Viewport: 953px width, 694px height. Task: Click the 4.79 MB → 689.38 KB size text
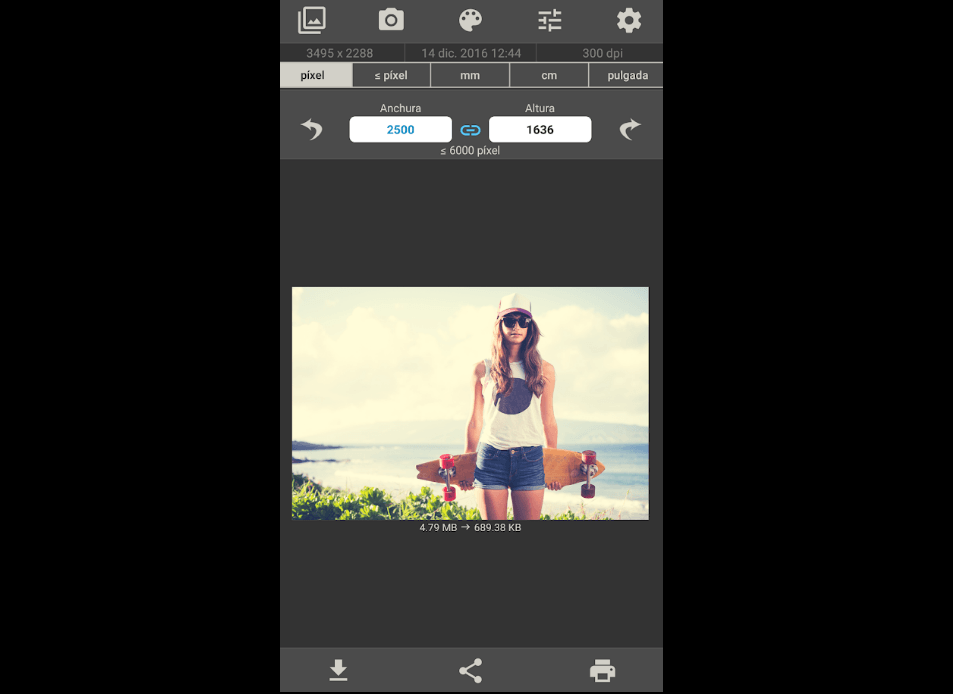pos(470,527)
